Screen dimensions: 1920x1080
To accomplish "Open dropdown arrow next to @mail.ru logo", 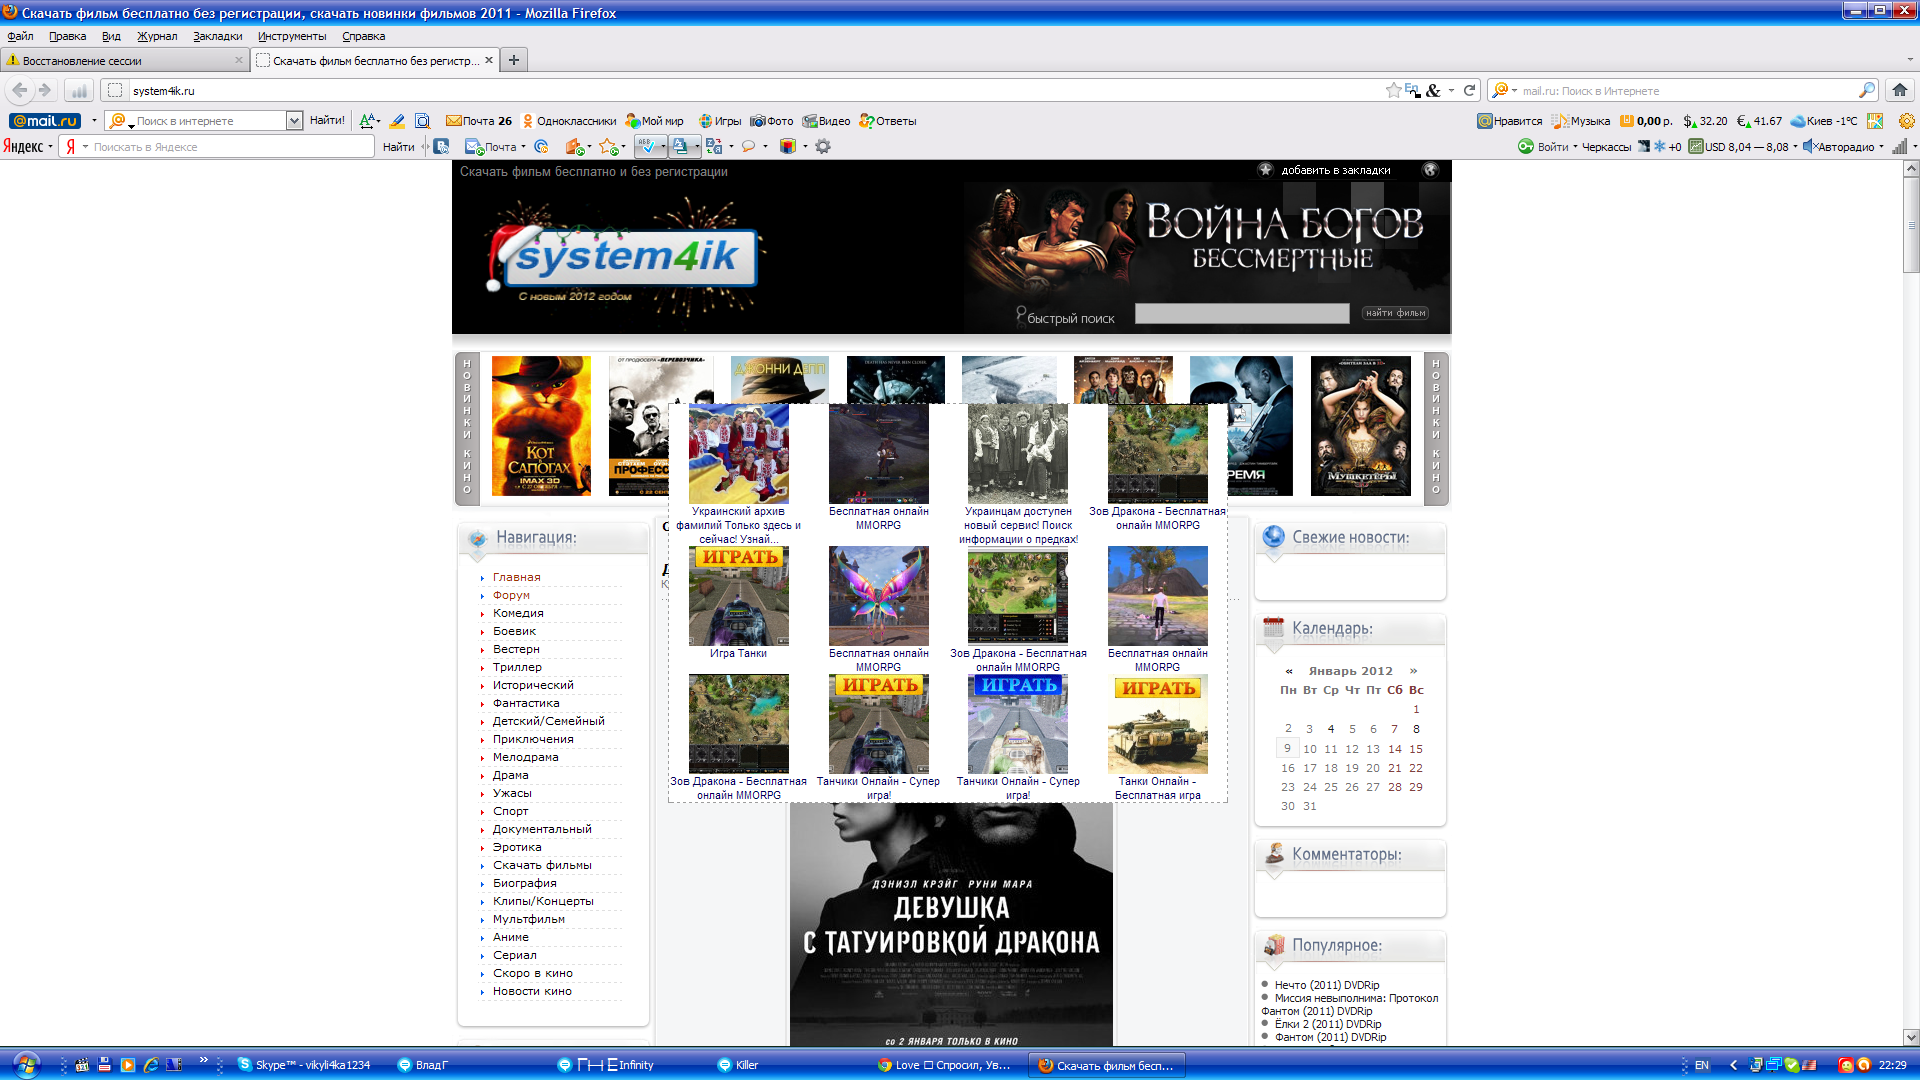I will (94, 121).
